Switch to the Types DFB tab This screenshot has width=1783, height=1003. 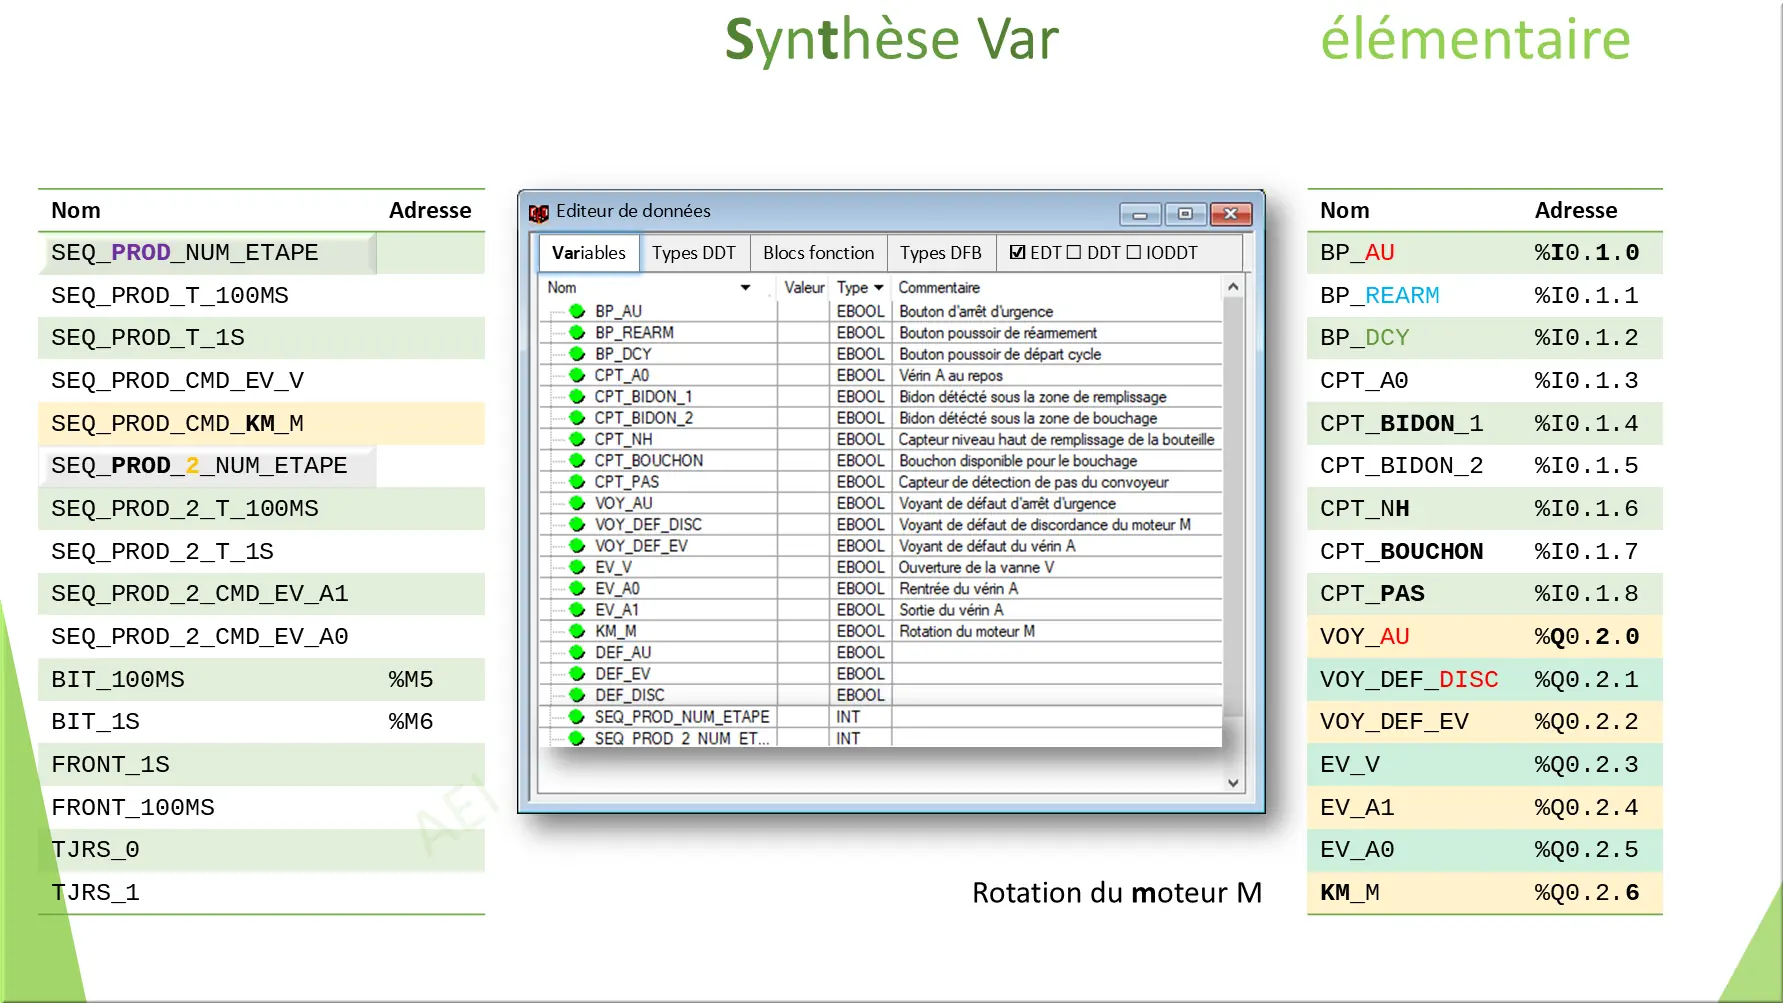pos(941,252)
